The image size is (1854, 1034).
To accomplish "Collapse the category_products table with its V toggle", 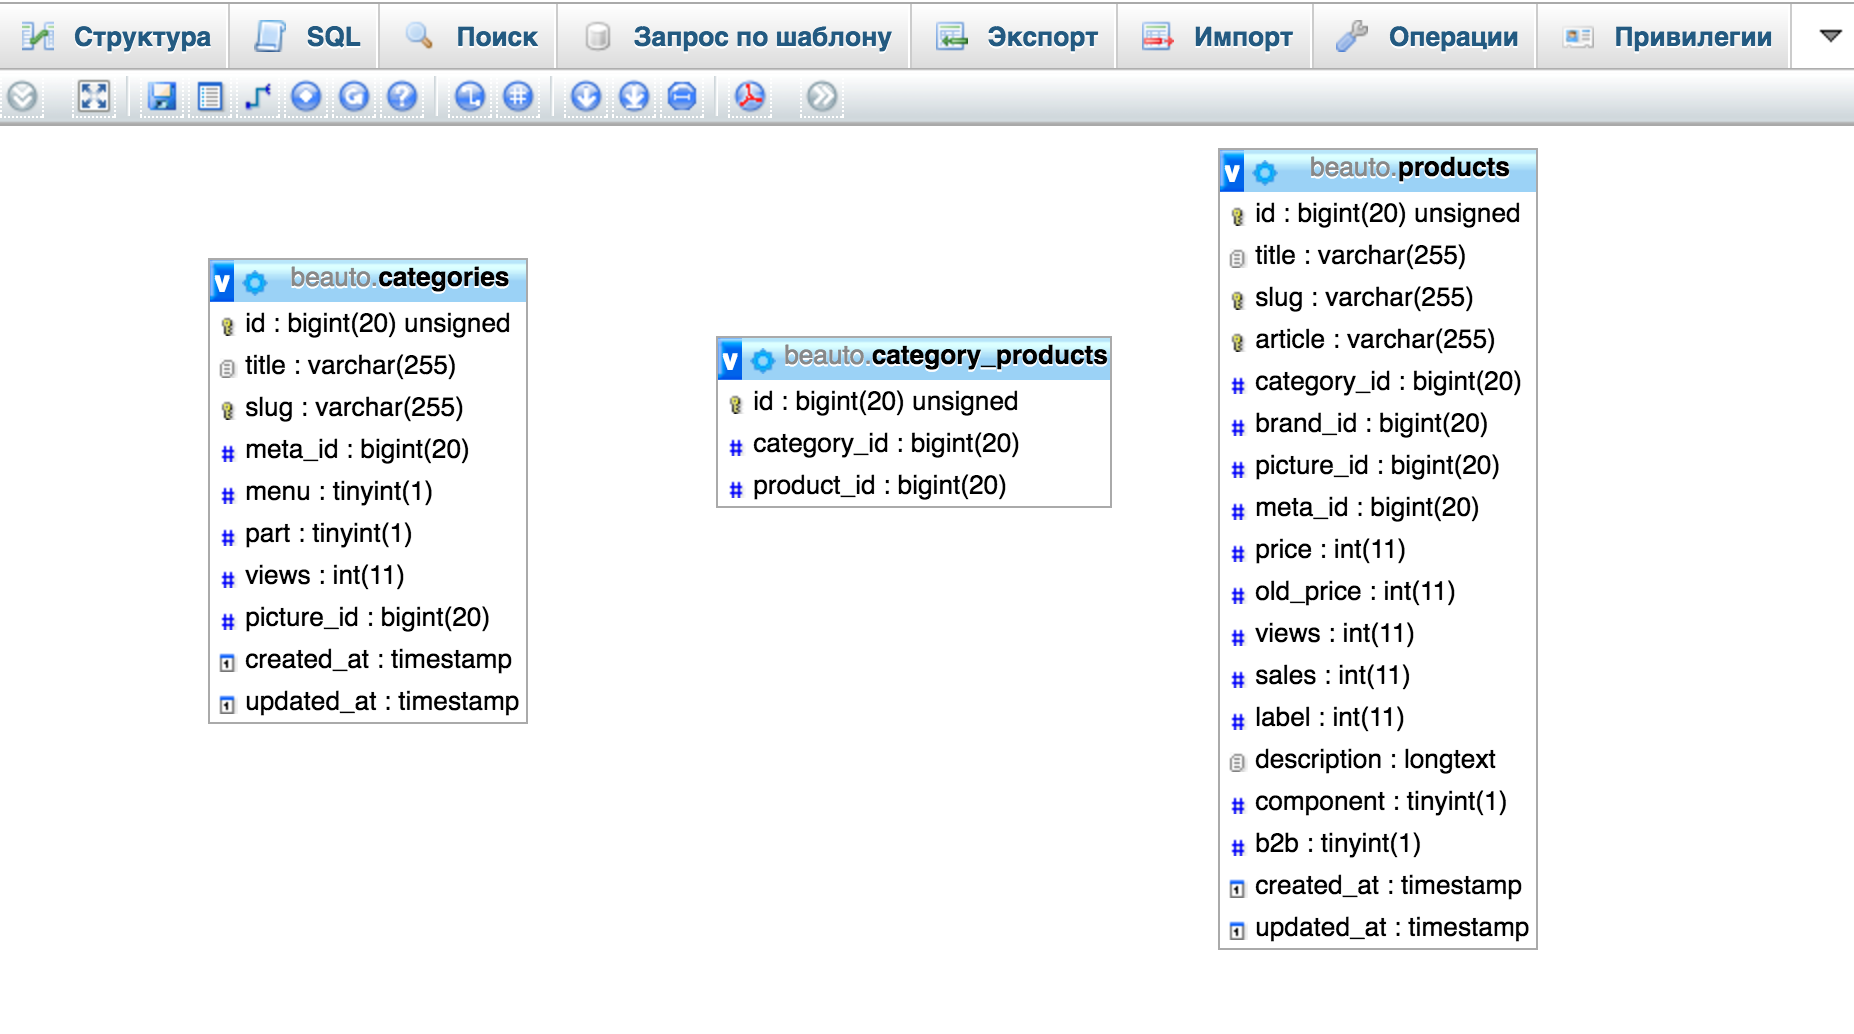I will [x=730, y=360].
